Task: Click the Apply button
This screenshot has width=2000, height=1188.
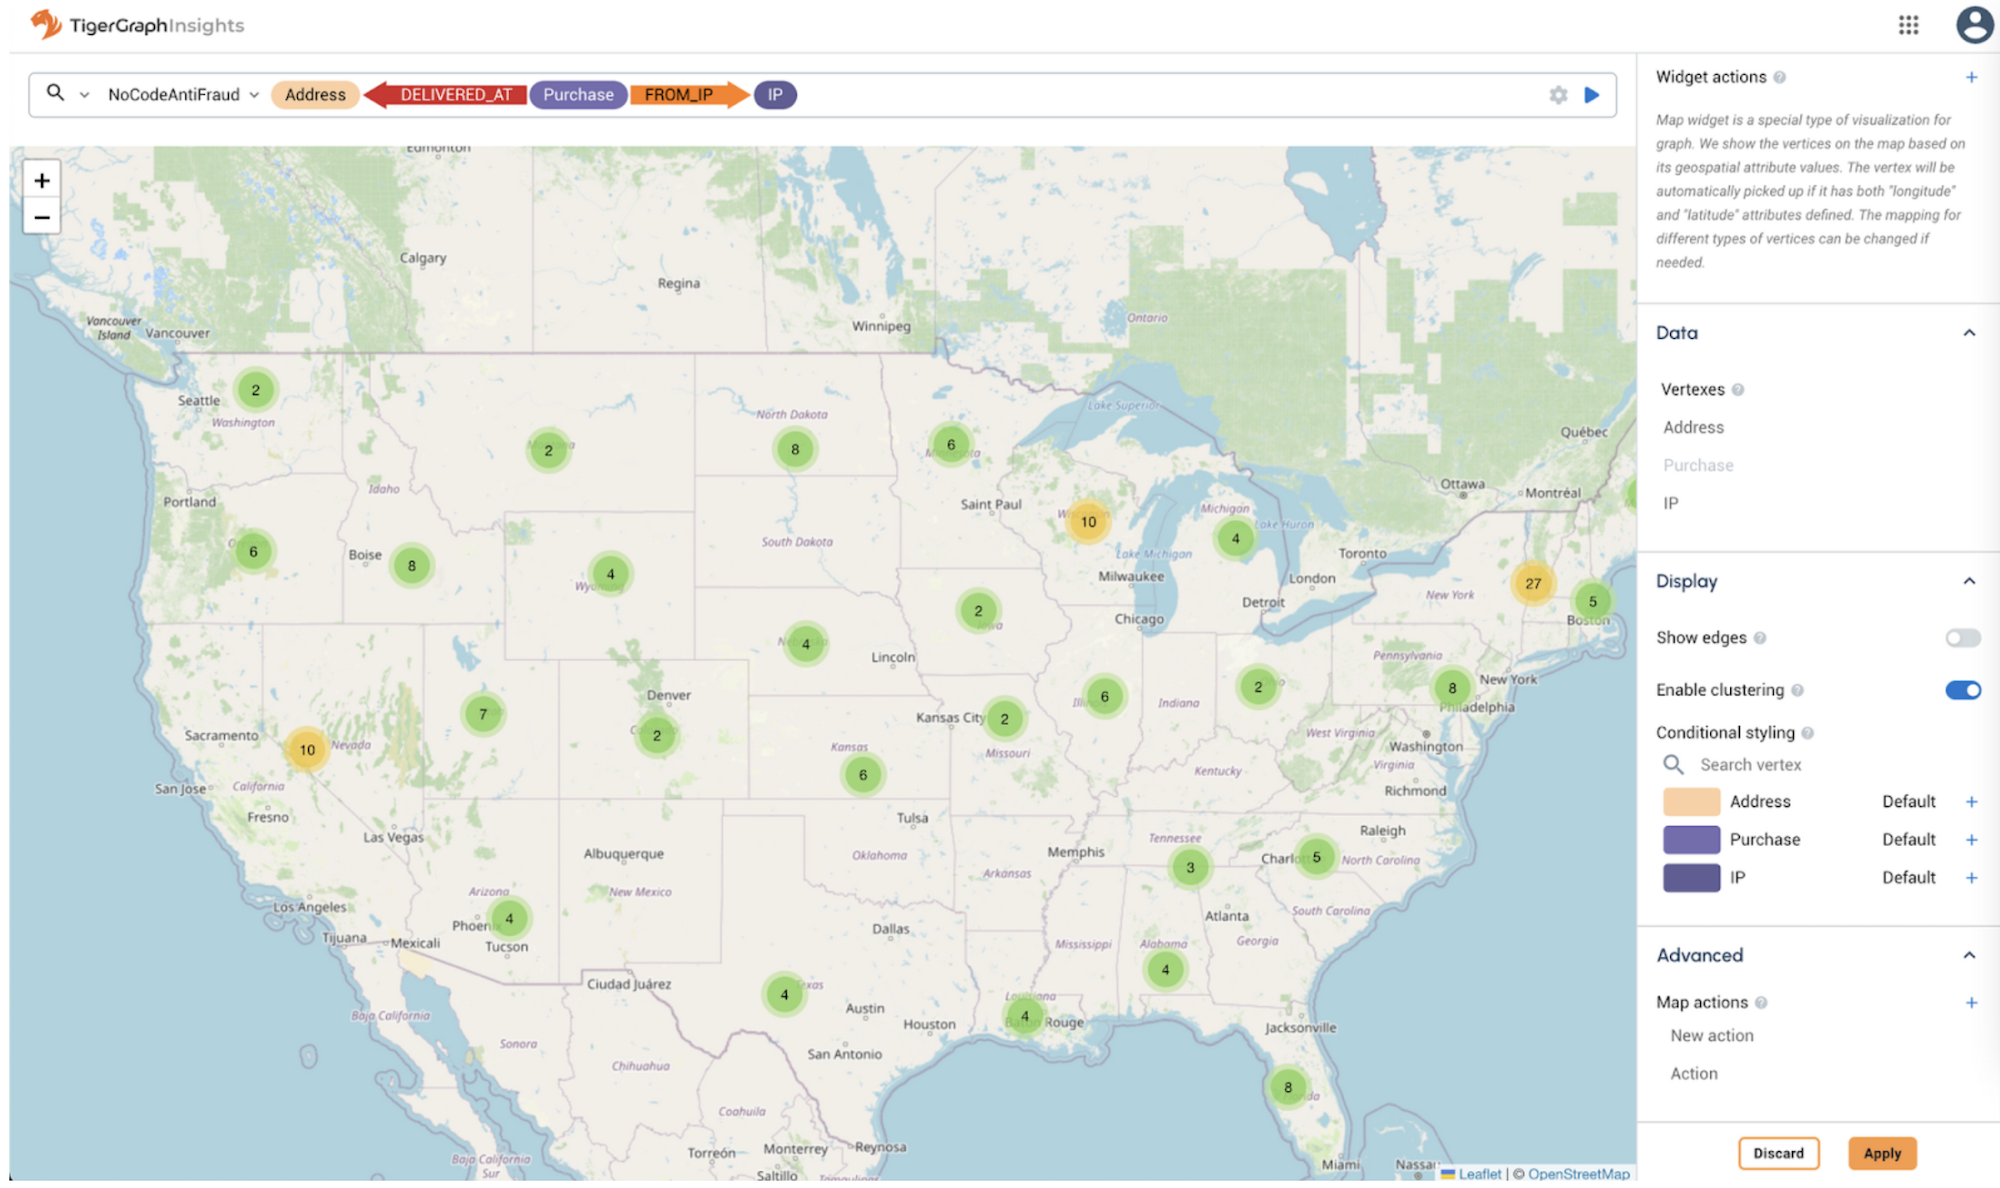Action: 1881,1153
